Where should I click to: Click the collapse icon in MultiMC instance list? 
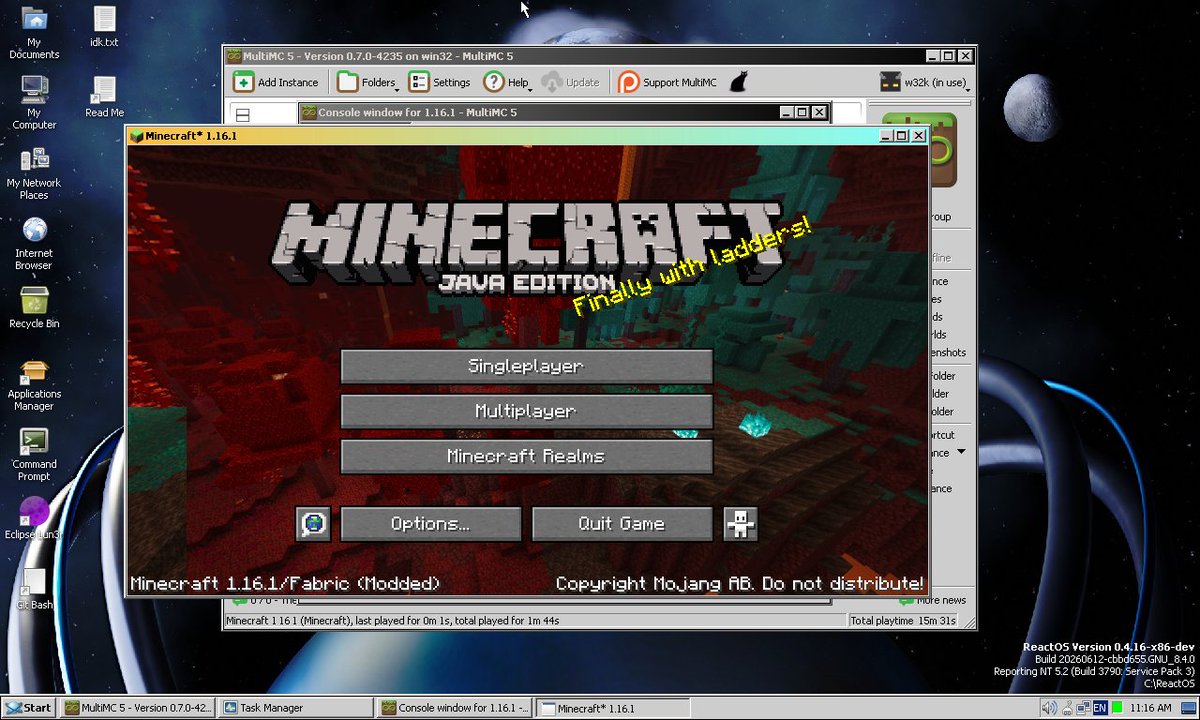pyautogui.click(x=242, y=115)
